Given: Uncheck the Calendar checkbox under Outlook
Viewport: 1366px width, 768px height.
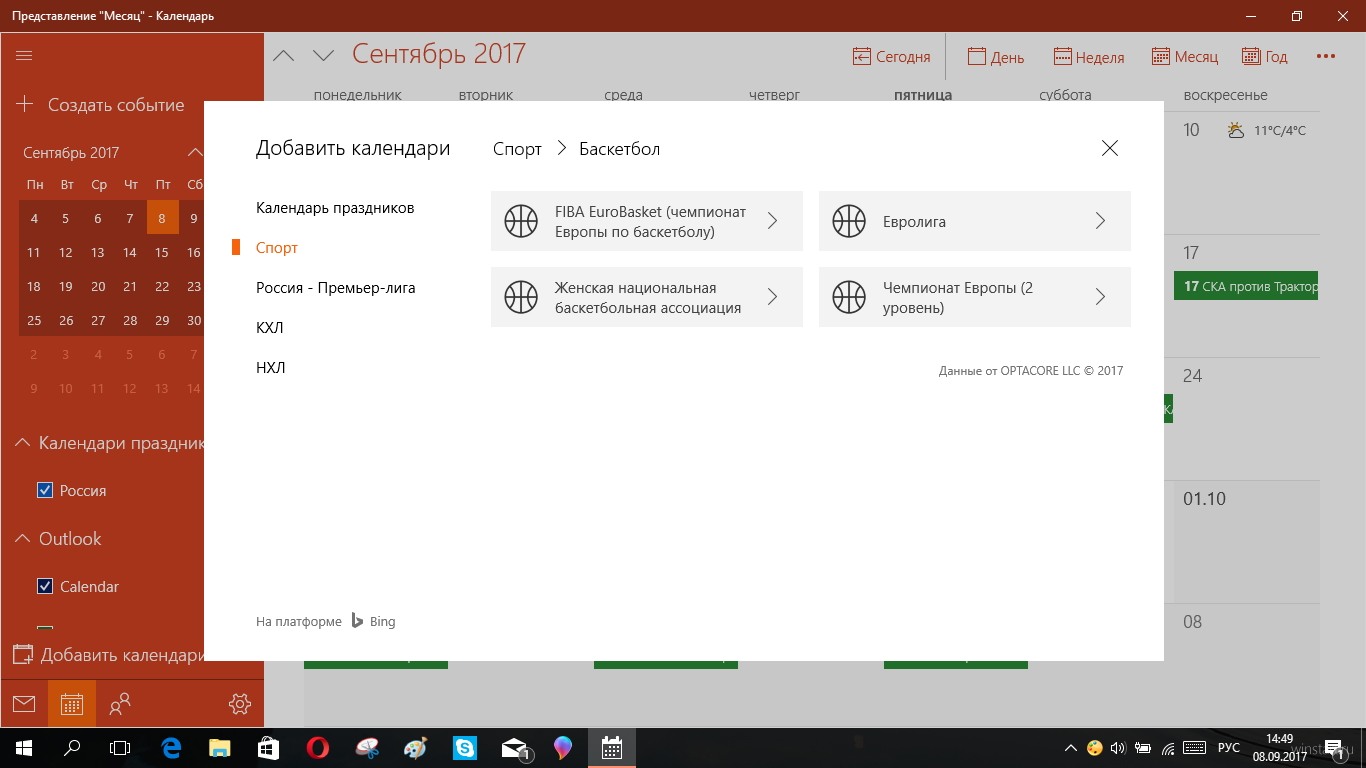Looking at the screenshot, I should pos(45,586).
